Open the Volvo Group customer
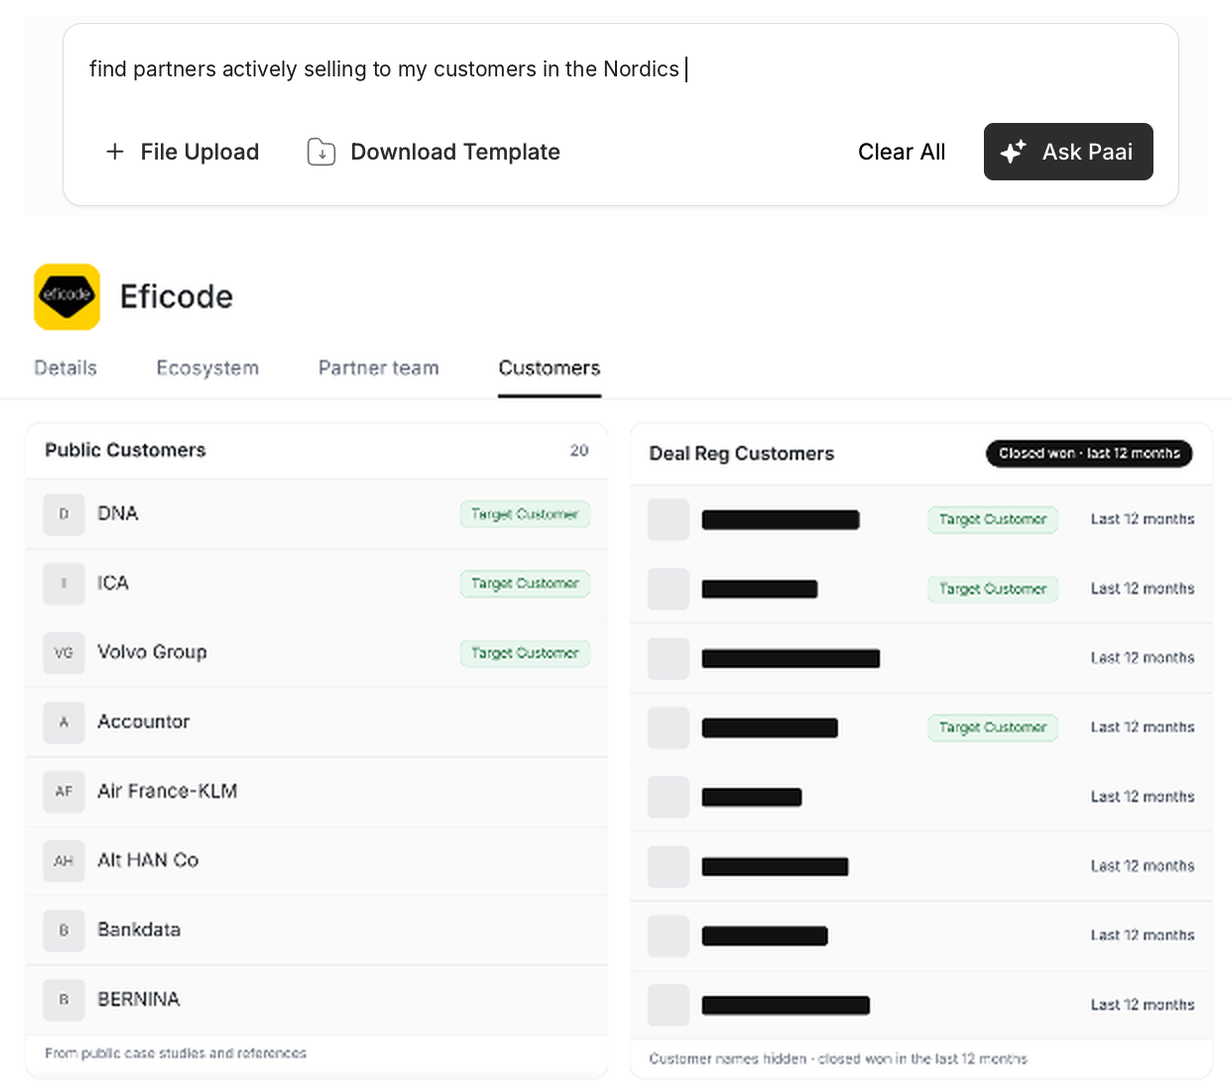This screenshot has width=1232, height=1092. 316,653
